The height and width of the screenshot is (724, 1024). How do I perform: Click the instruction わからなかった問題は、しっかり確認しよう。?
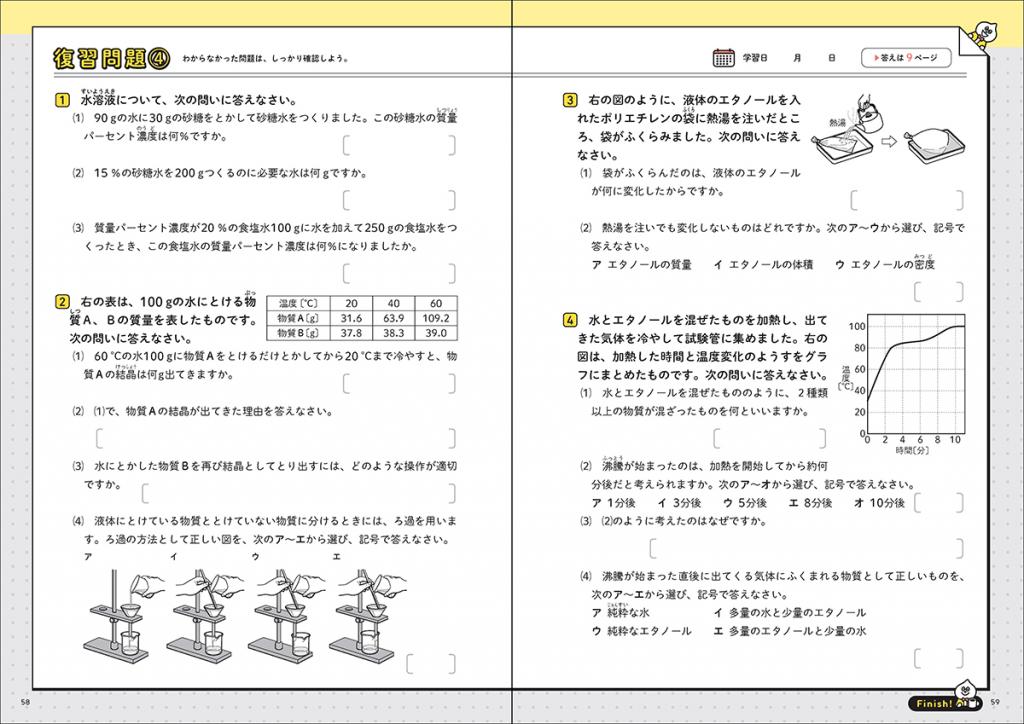click(265, 58)
